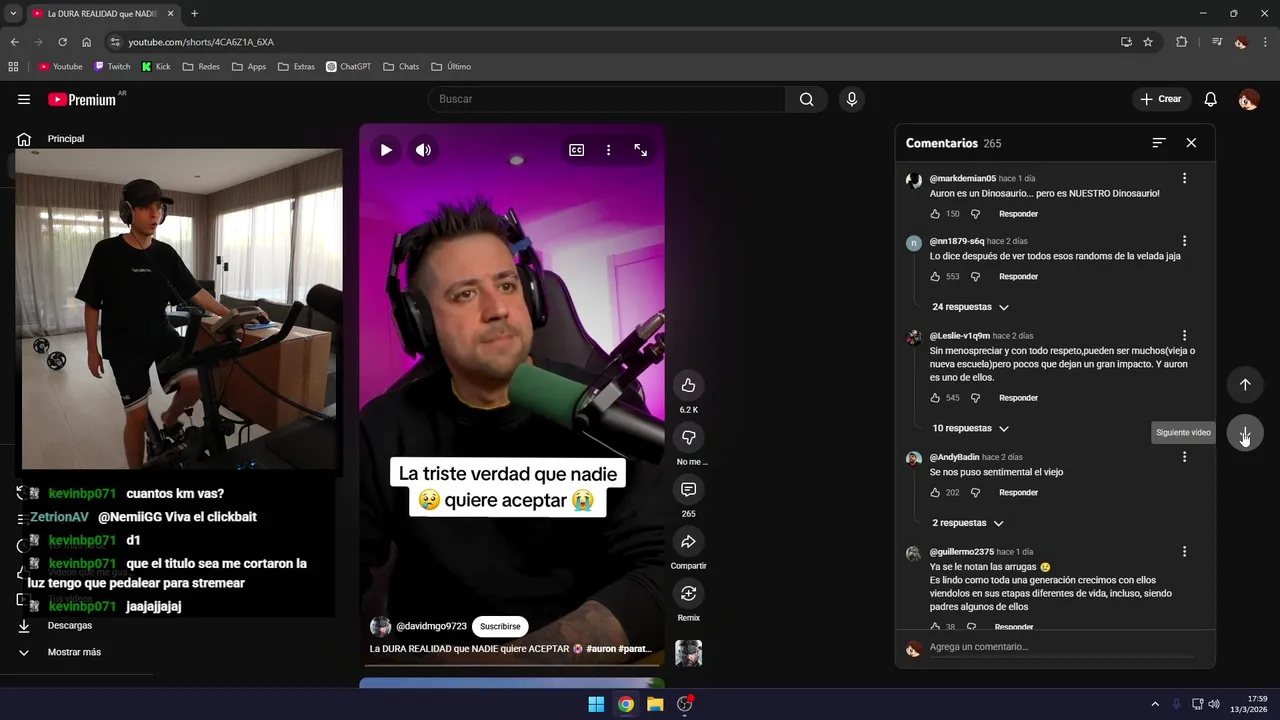Open the ChatGPT bookmark
The height and width of the screenshot is (720, 1280).
pyautogui.click(x=348, y=67)
